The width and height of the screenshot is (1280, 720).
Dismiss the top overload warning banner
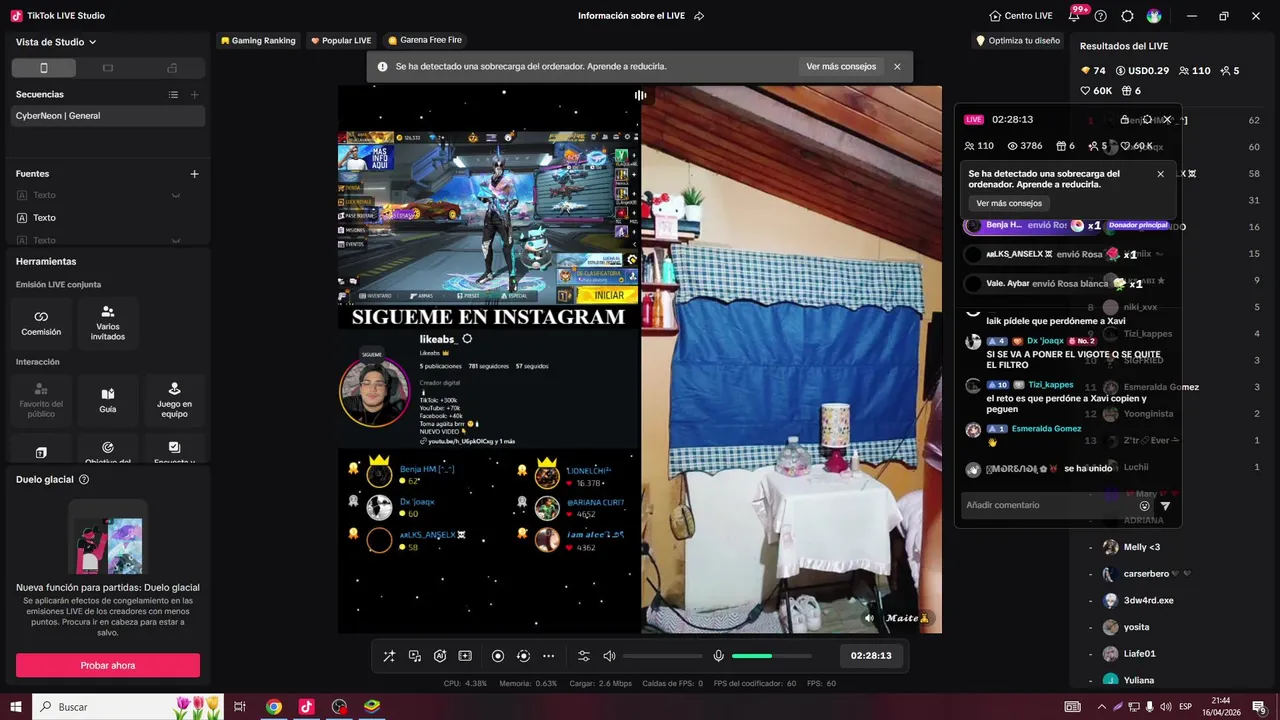897,67
